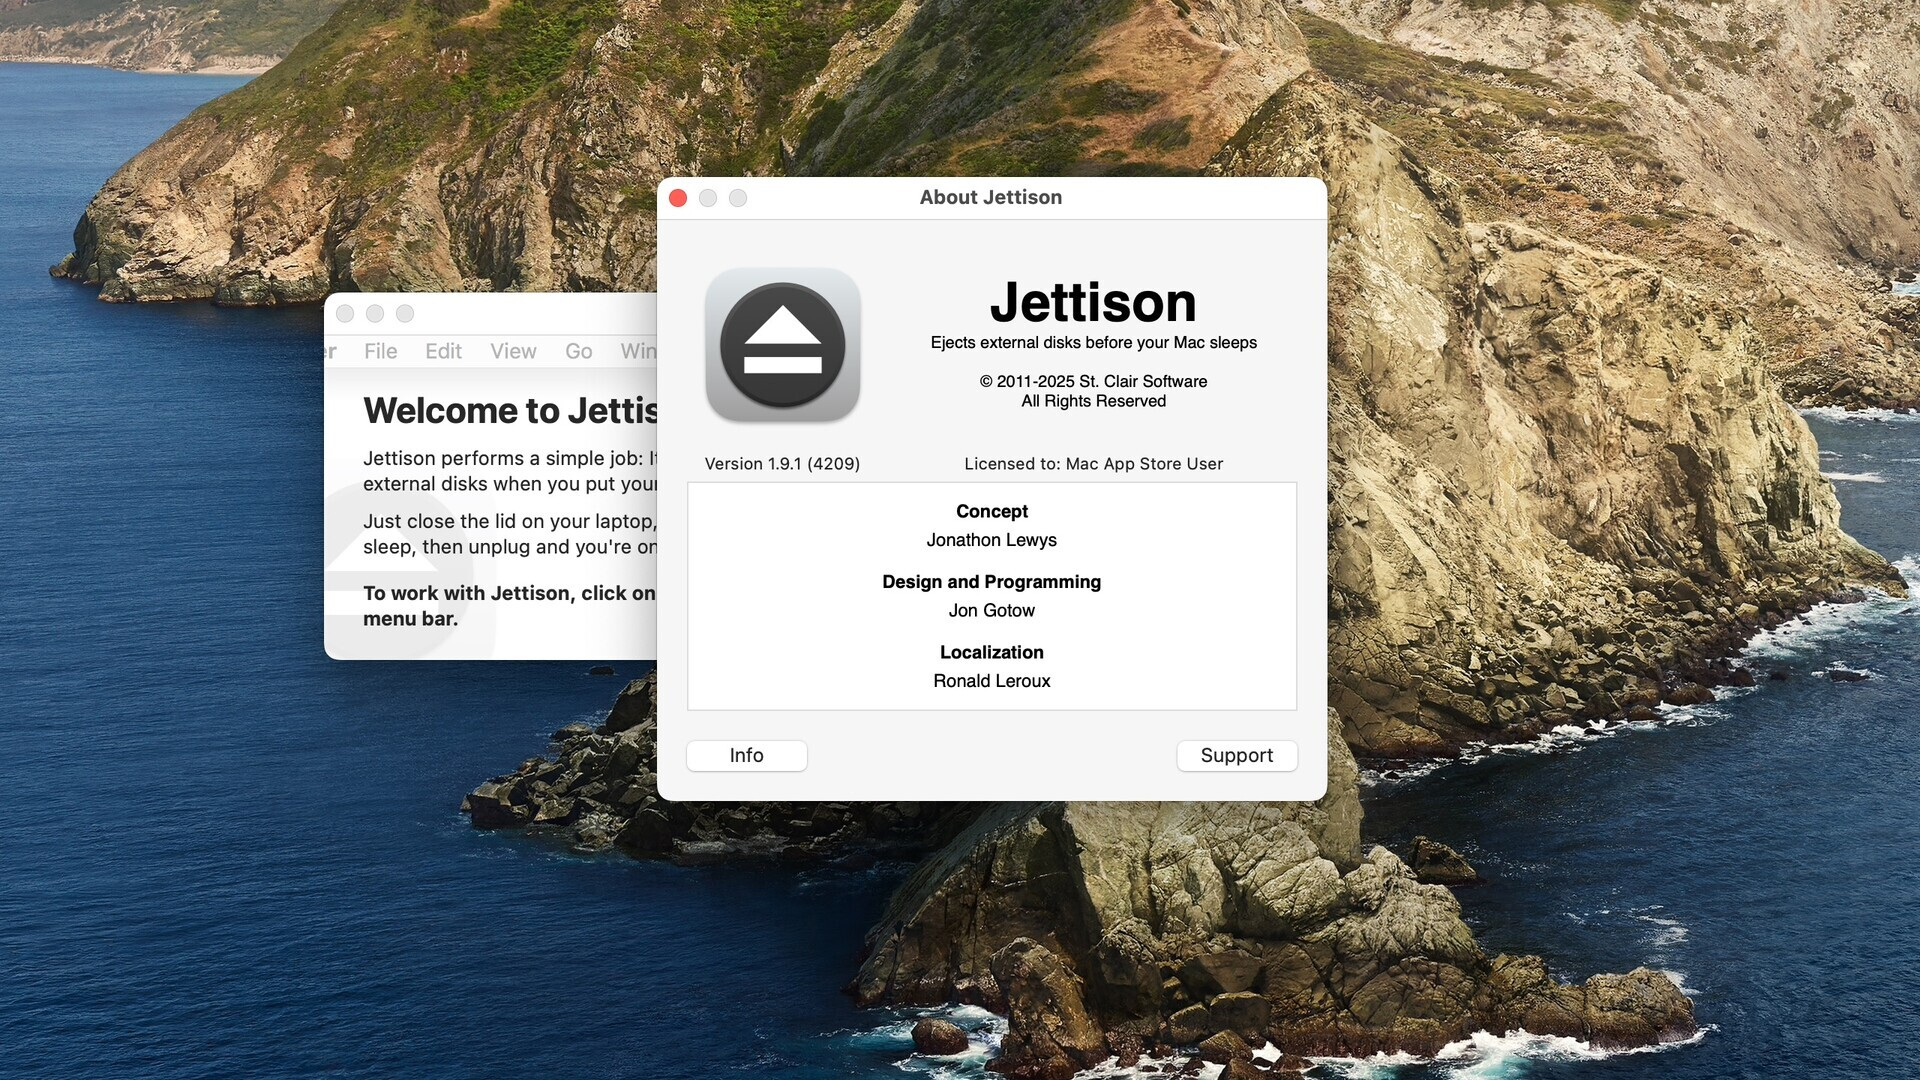The image size is (1920, 1080).
Task: Click the About Jettison title bar
Action: tap(991, 197)
